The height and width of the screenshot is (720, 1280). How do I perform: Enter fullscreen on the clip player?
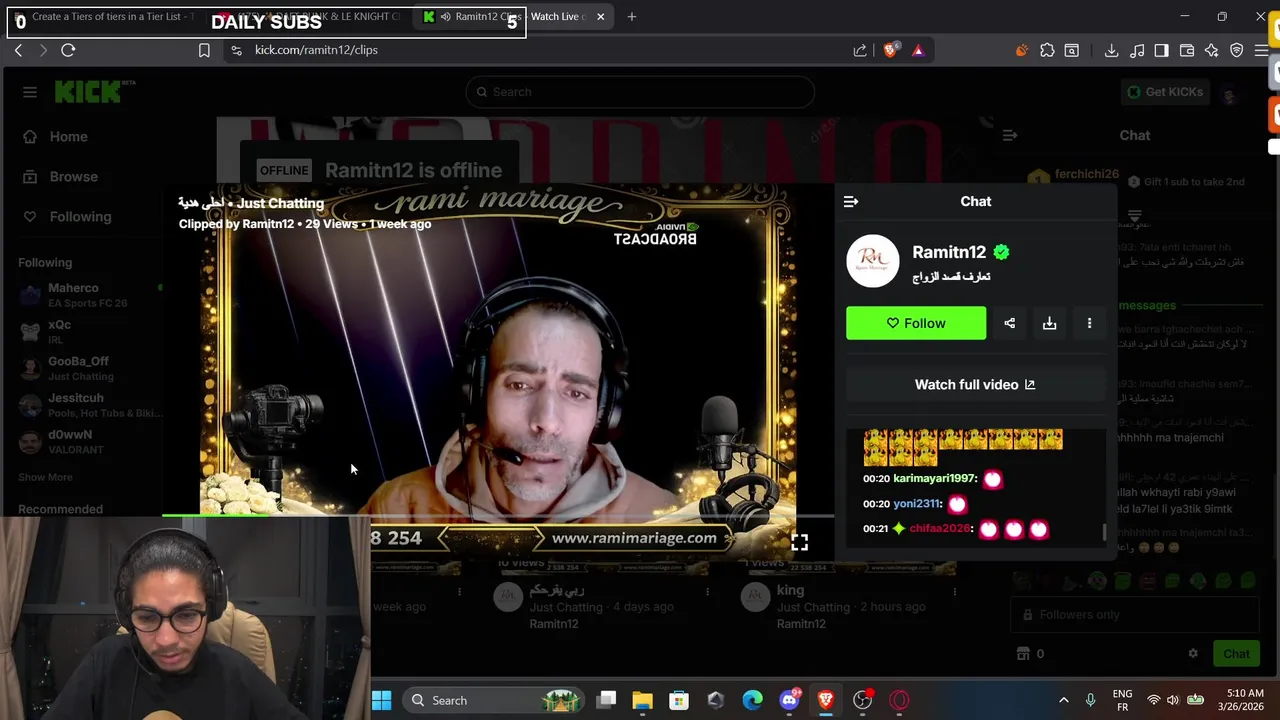pos(799,542)
